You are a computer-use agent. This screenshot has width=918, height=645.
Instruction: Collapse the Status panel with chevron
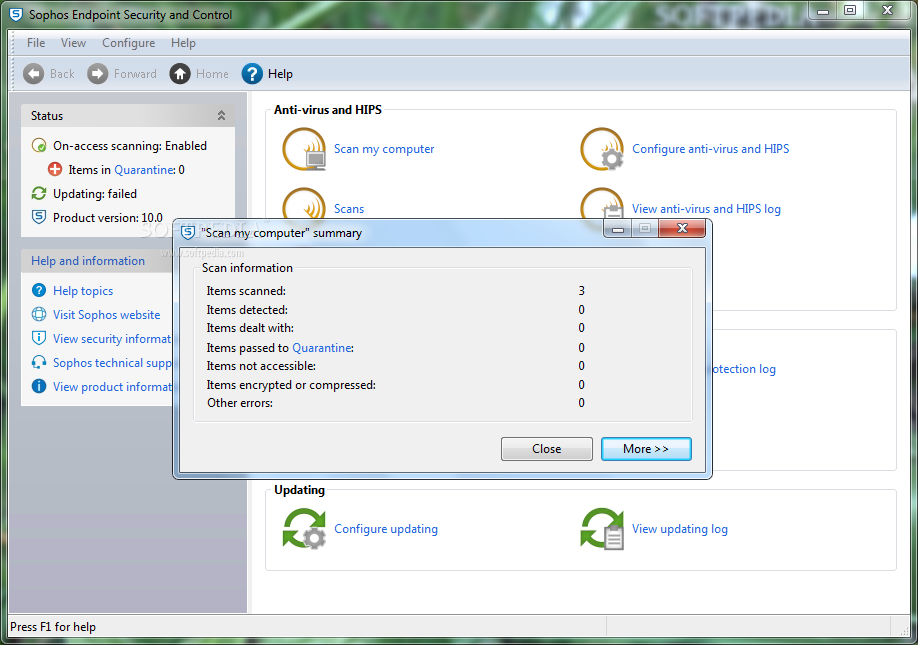tap(221, 116)
